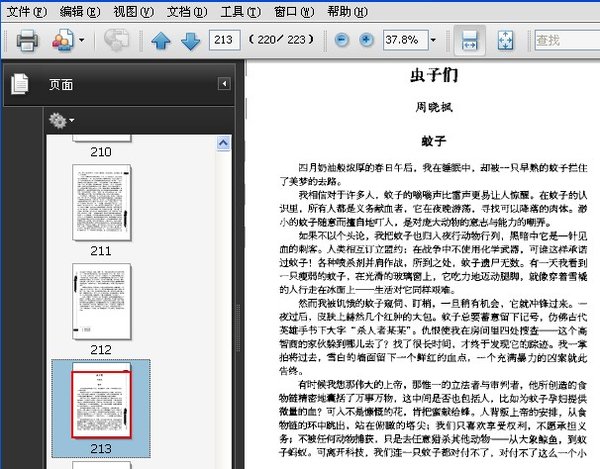Click the search box labeled 查找
Viewport: 600px width, 469px height.
pos(567,40)
